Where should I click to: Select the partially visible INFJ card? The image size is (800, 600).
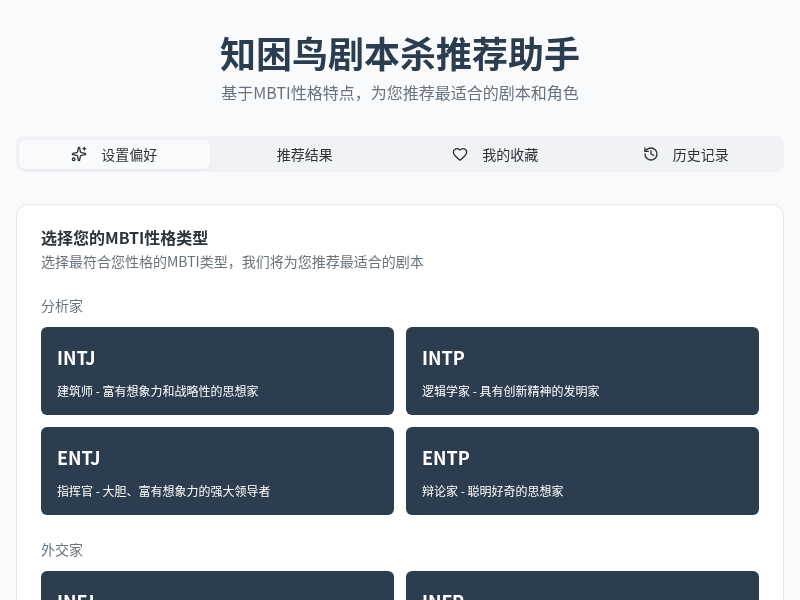[x=217, y=586]
